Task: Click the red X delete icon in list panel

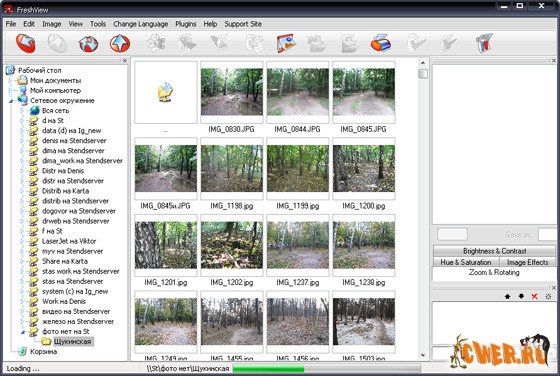Action: point(535,296)
